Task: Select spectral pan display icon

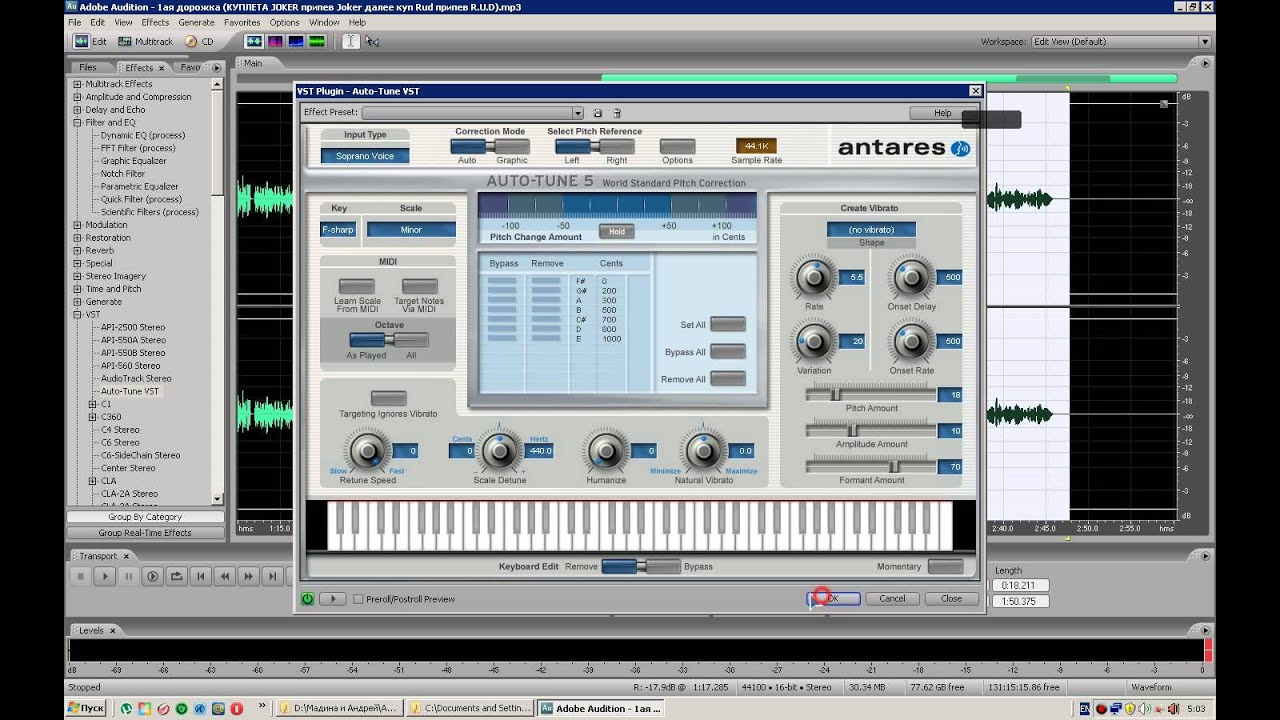Action: 296,41
